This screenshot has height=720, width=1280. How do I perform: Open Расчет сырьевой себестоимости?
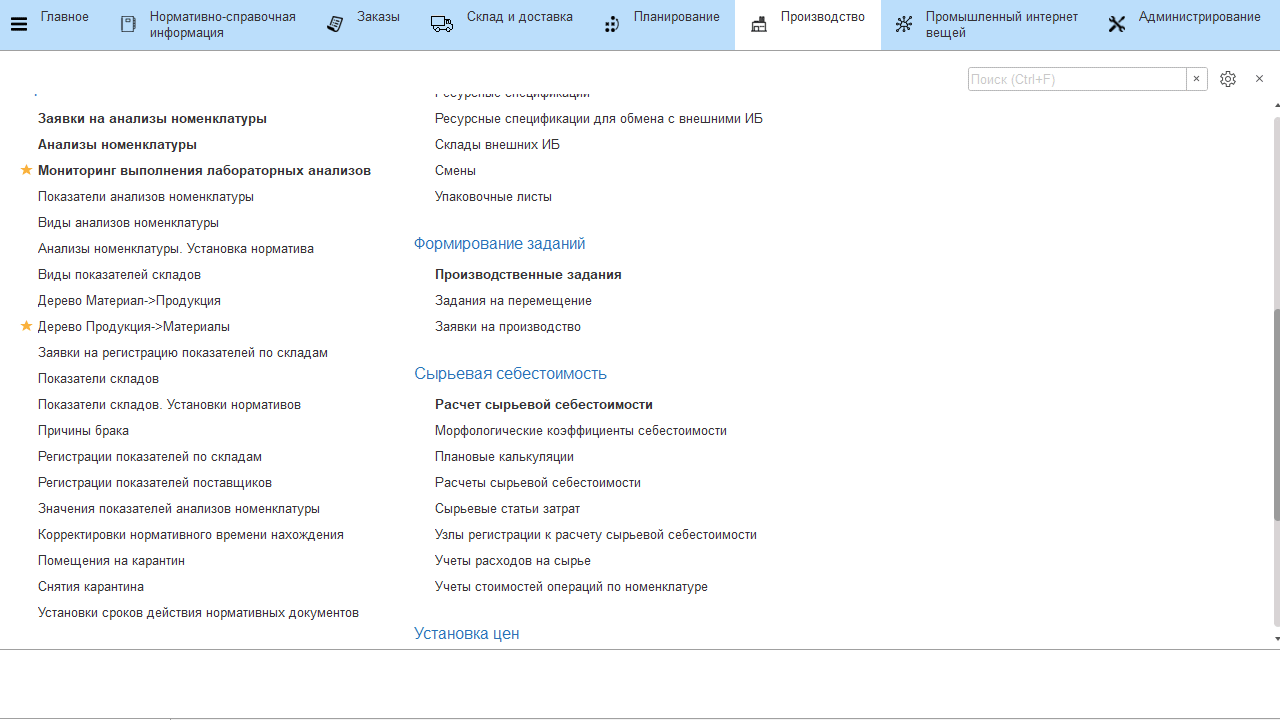point(543,405)
